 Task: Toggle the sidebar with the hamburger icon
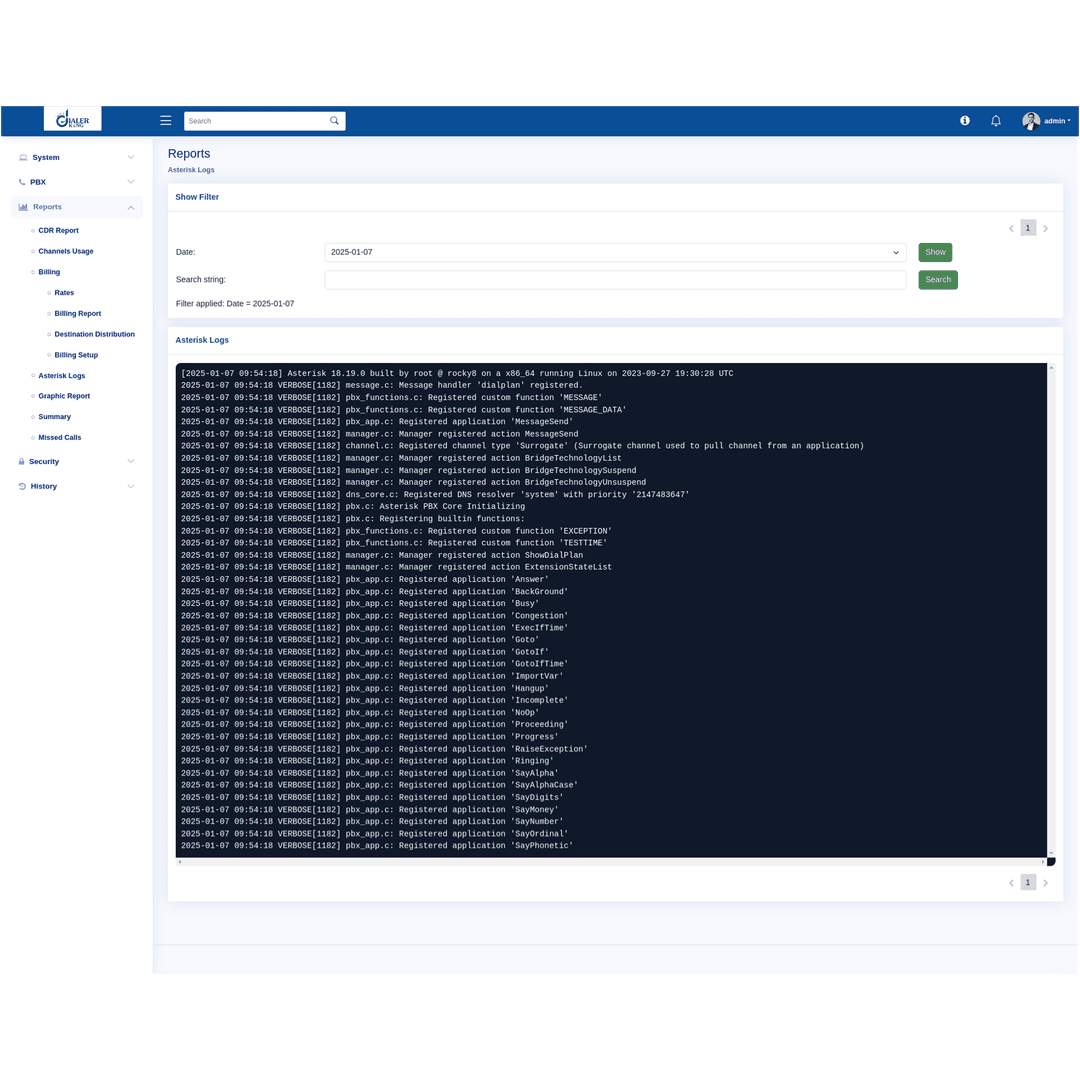click(x=165, y=120)
